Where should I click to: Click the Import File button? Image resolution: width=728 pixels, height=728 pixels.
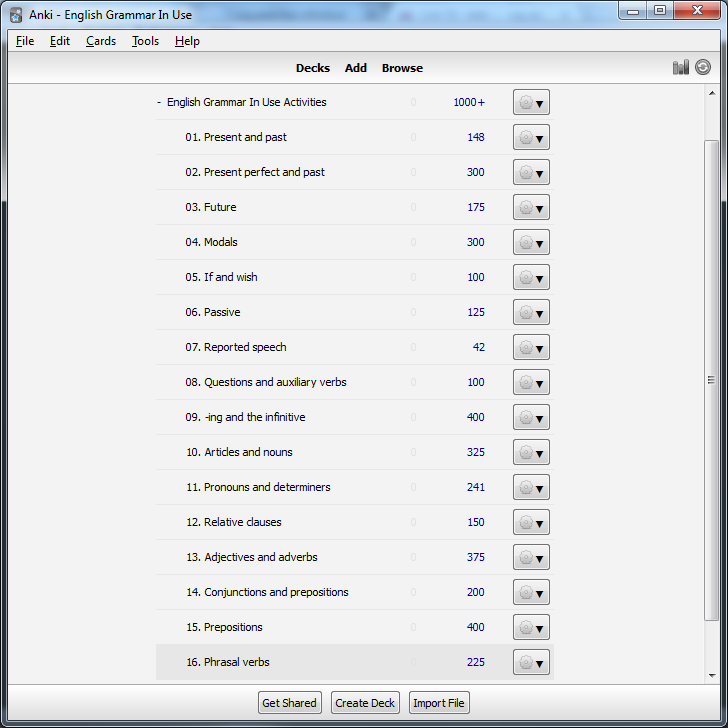click(x=439, y=703)
